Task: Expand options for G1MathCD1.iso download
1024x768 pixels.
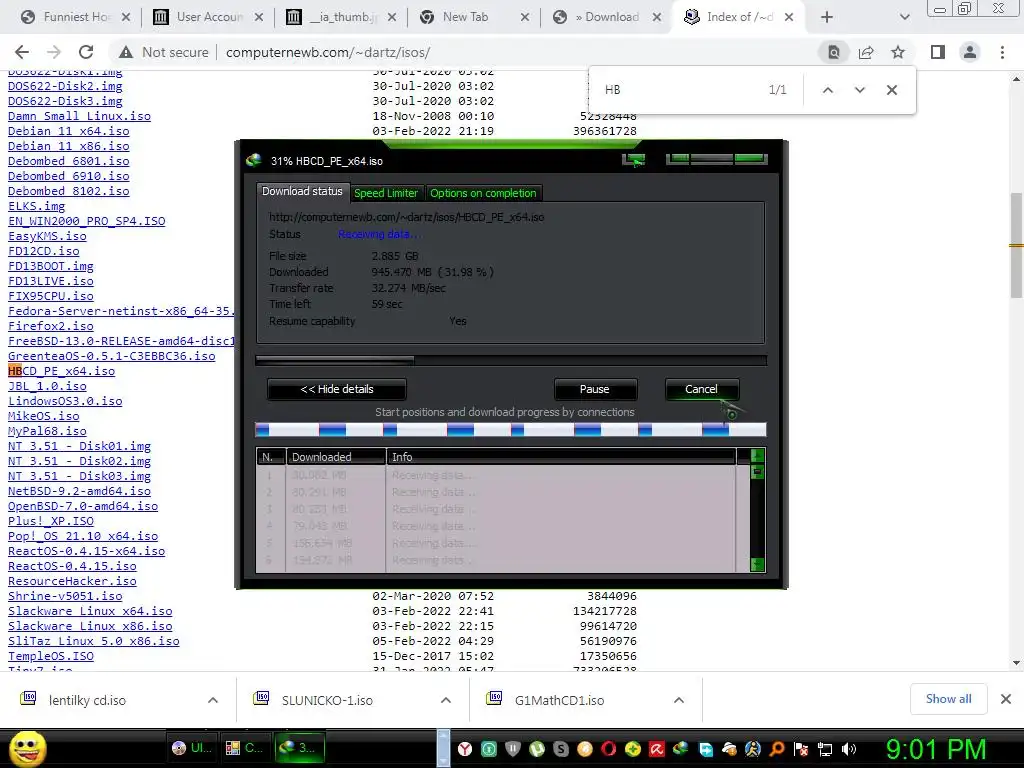Action: (679, 700)
